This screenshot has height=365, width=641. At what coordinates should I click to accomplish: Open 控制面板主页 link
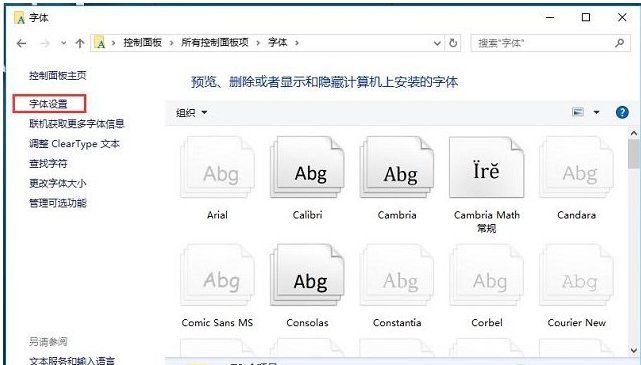[x=58, y=76]
